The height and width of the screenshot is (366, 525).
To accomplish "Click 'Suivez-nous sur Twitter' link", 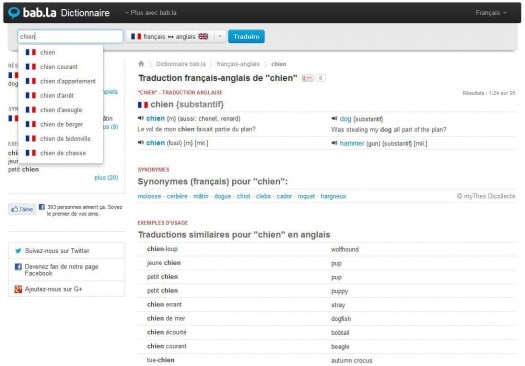I will point(57,250).
